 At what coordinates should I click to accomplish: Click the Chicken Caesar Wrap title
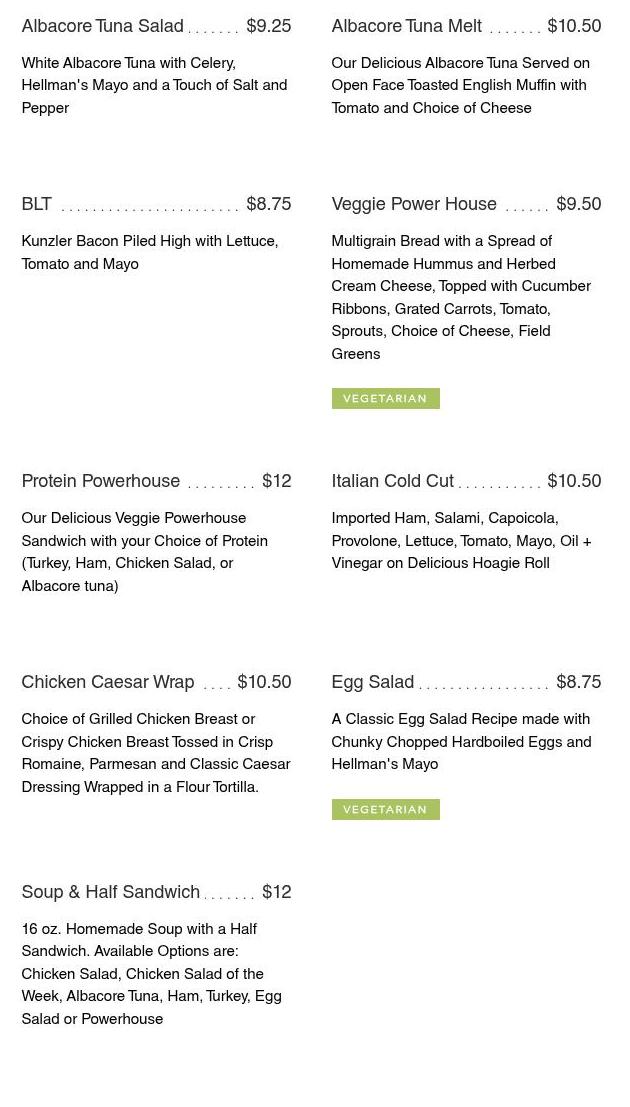[108, 682]
